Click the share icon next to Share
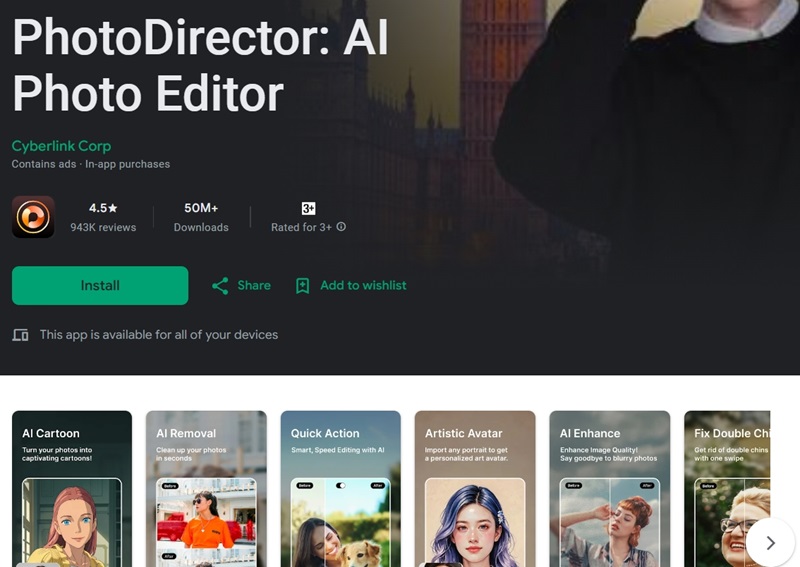The image size is (800, 567). coord(220,286)
